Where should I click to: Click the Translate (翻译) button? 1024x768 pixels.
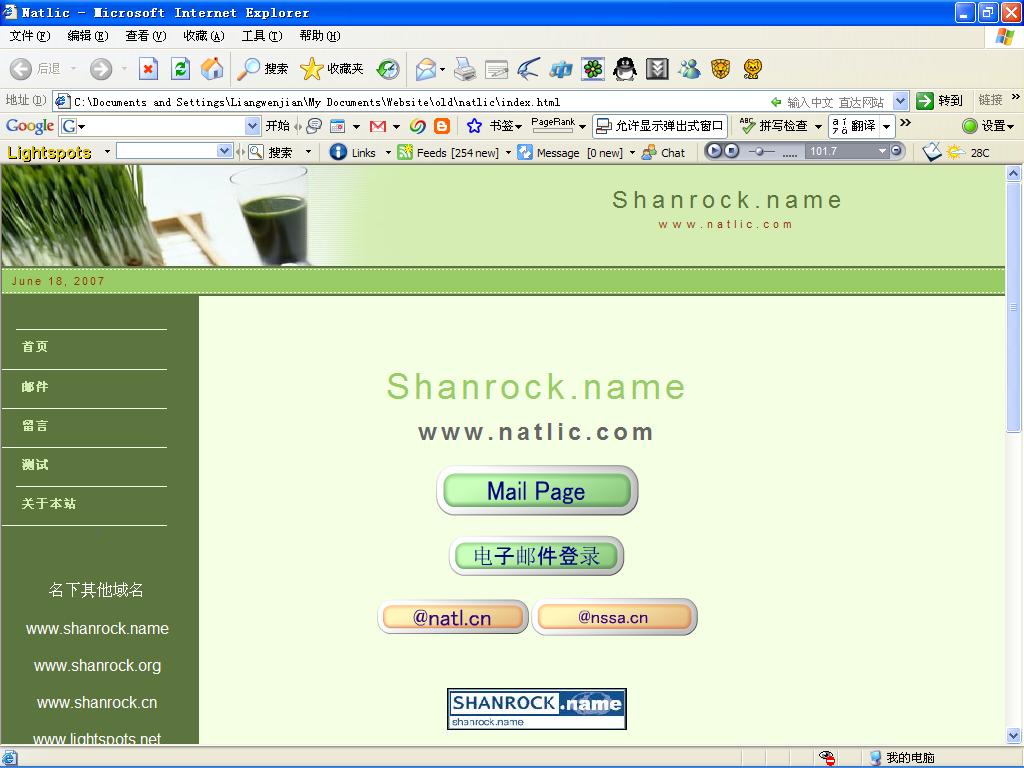pyautogui.click(x=854, y=126)
